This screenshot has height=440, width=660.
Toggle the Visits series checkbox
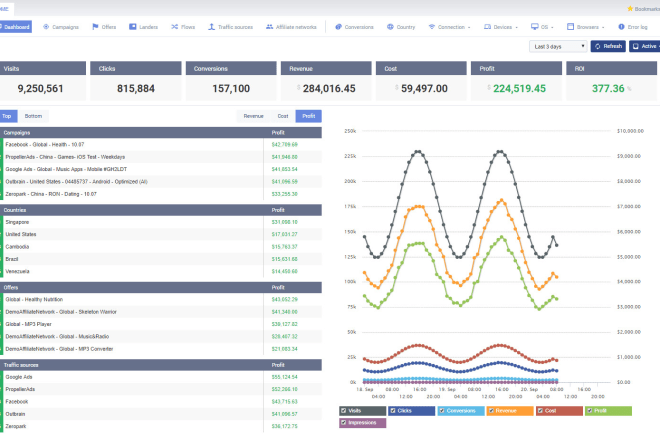tap(343, 411)
